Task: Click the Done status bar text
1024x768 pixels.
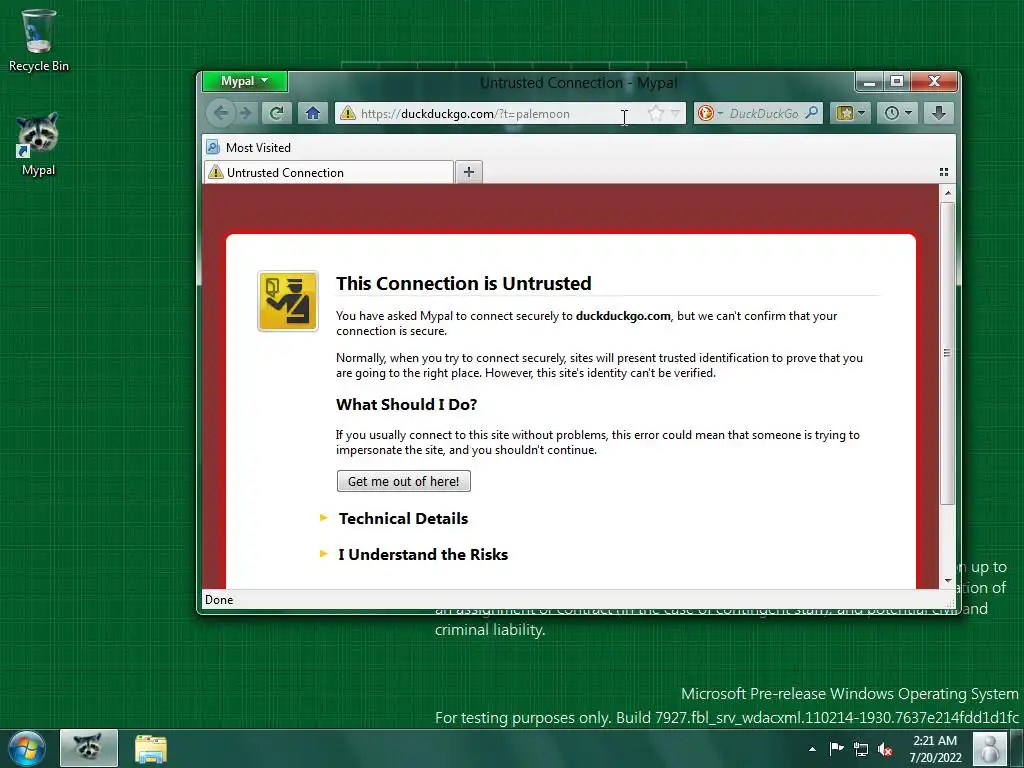Action: [219, 600]
